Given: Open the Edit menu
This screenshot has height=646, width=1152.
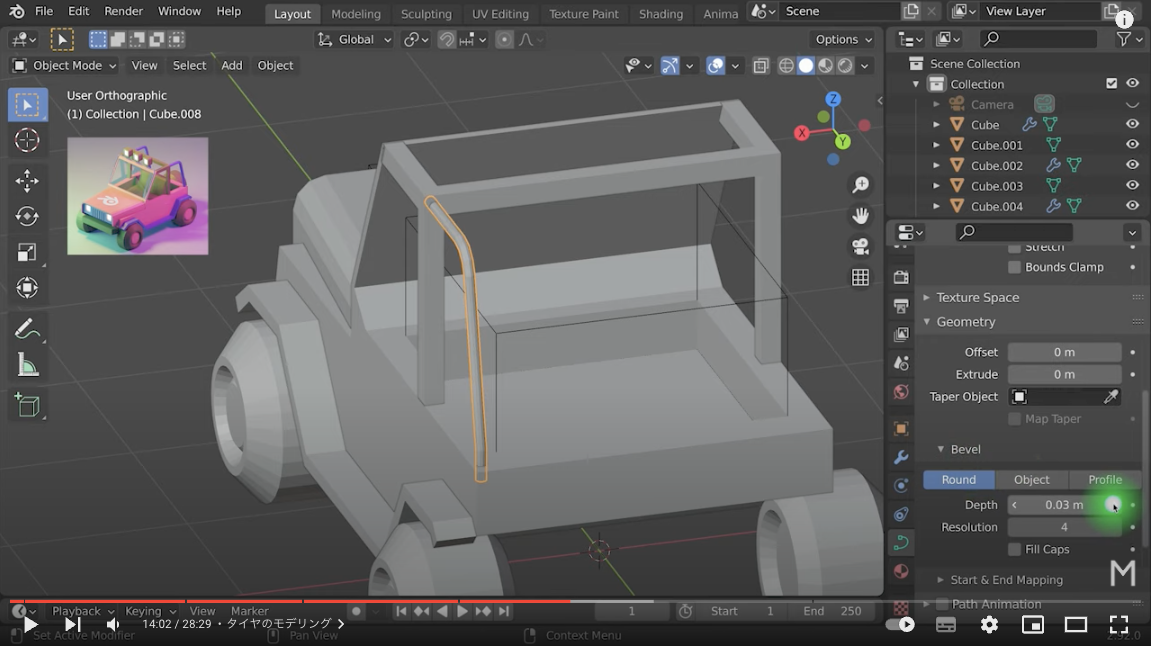Looking at the screenshot, I should (x=78, y=11).
